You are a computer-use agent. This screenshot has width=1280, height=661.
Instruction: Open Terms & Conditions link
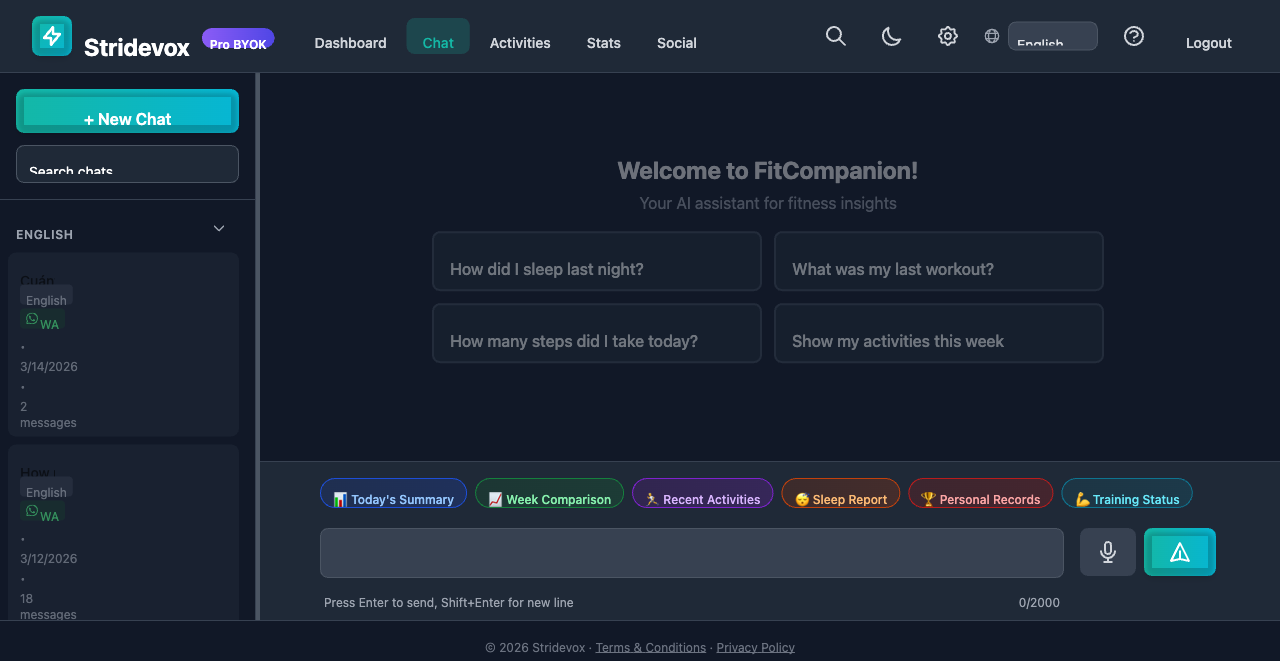[650, 647]
